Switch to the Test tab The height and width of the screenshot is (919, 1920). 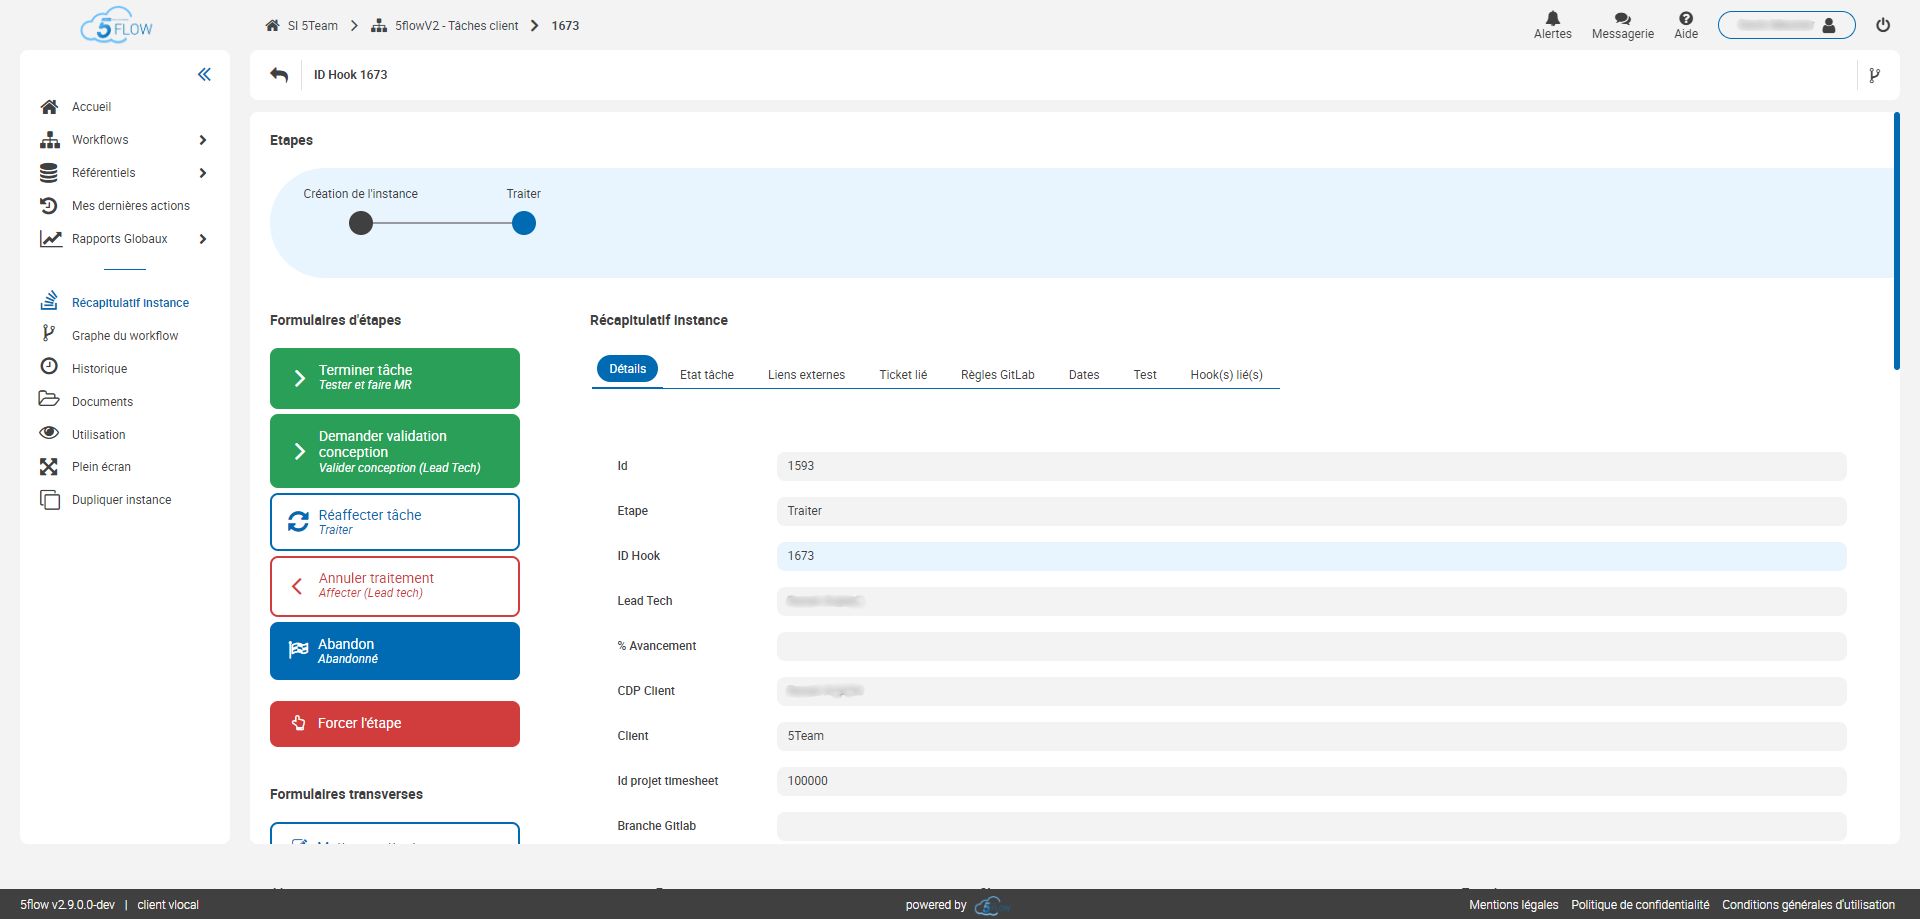pyautogui.click(x=1145, y=375)
